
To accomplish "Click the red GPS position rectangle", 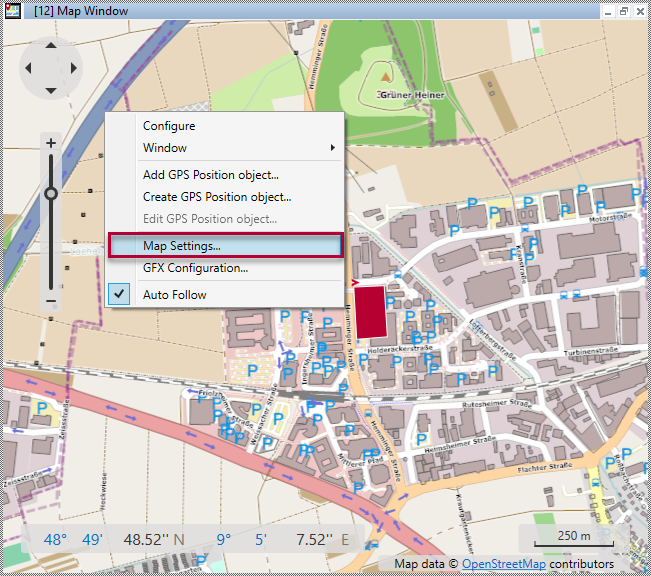I will tap(370, 311).
